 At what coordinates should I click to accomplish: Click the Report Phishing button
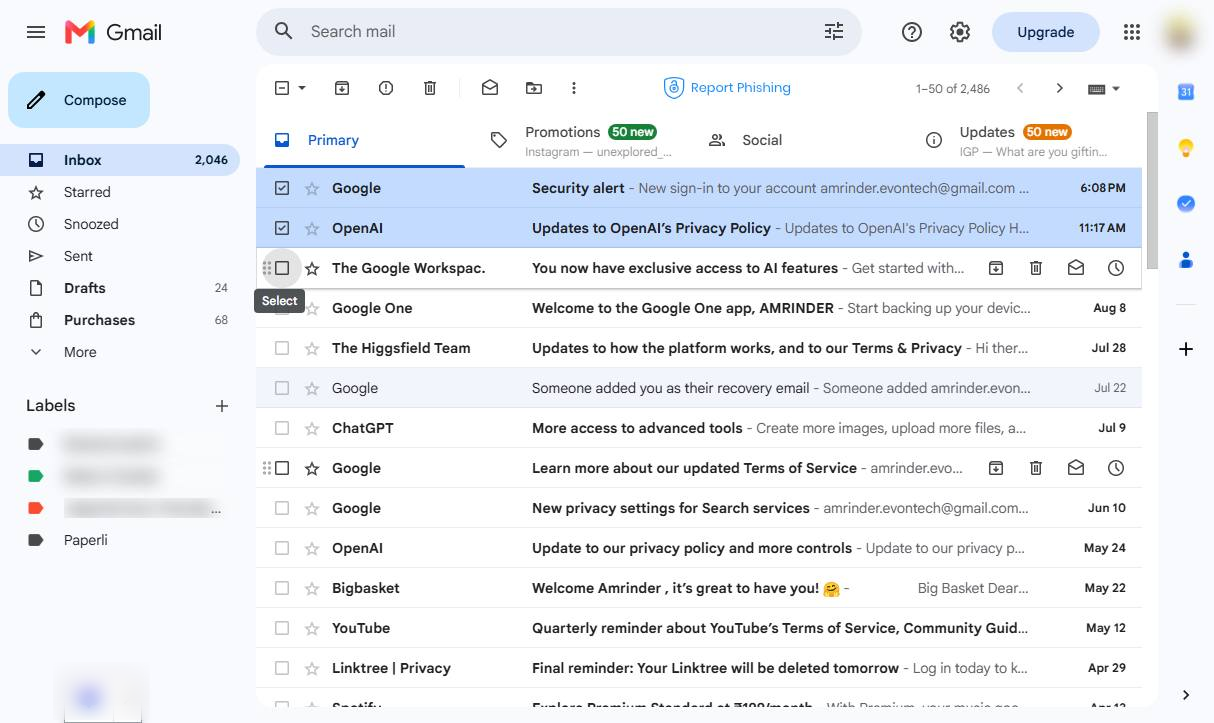click(x=727, y=88)
